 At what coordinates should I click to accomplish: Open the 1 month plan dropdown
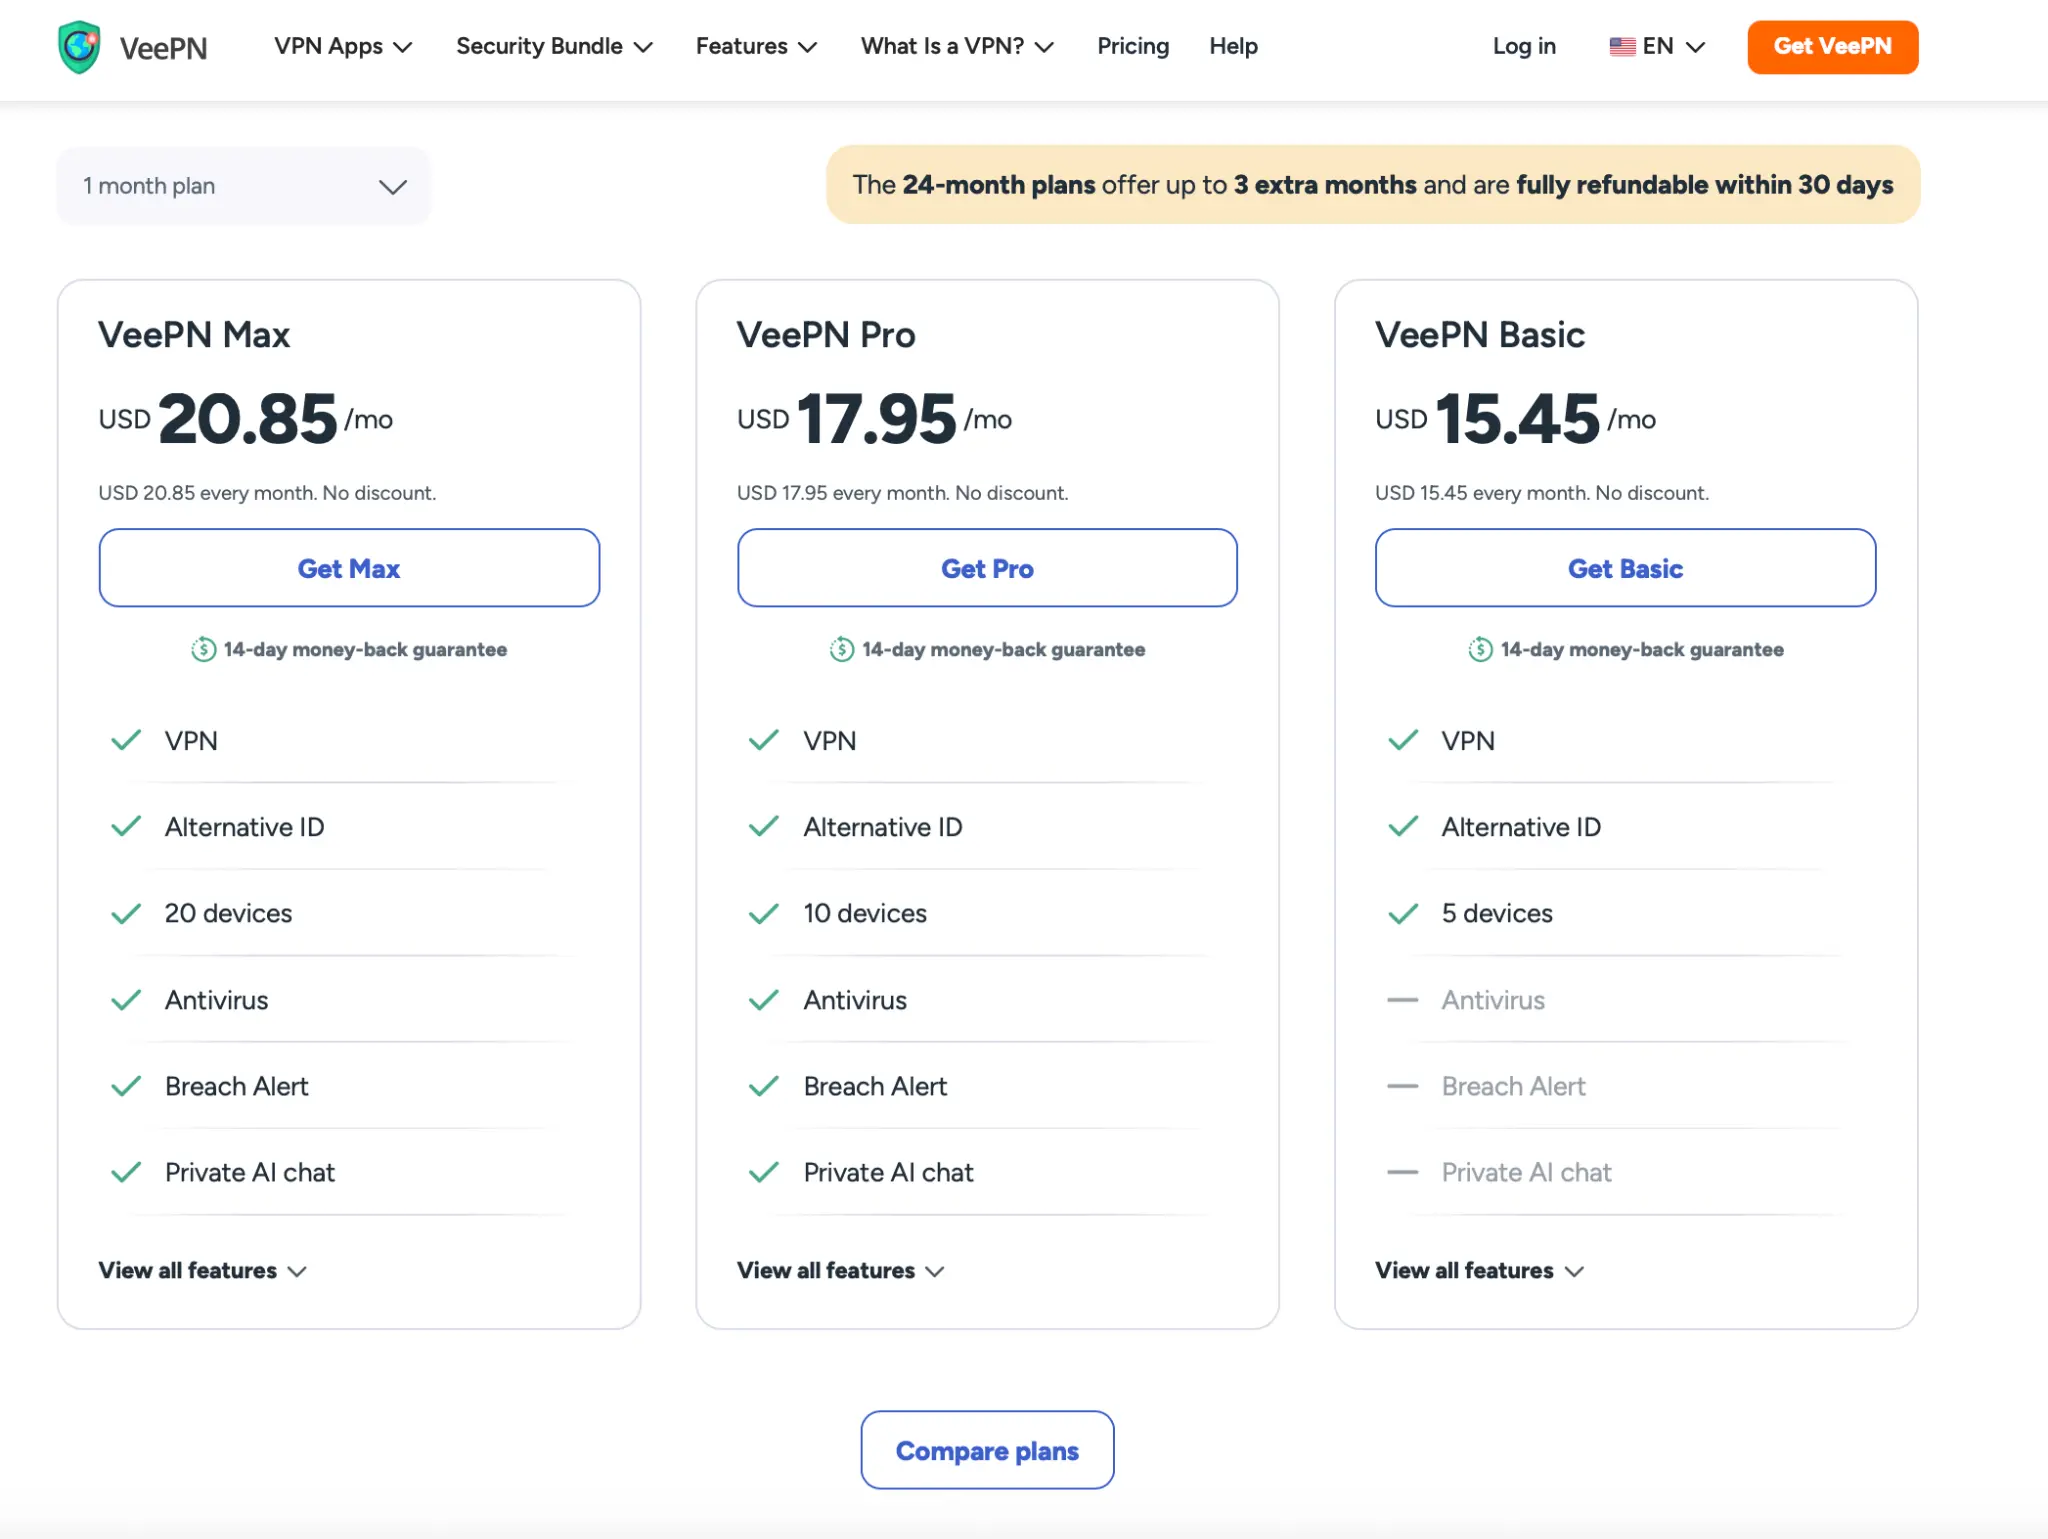click(243, 186)
